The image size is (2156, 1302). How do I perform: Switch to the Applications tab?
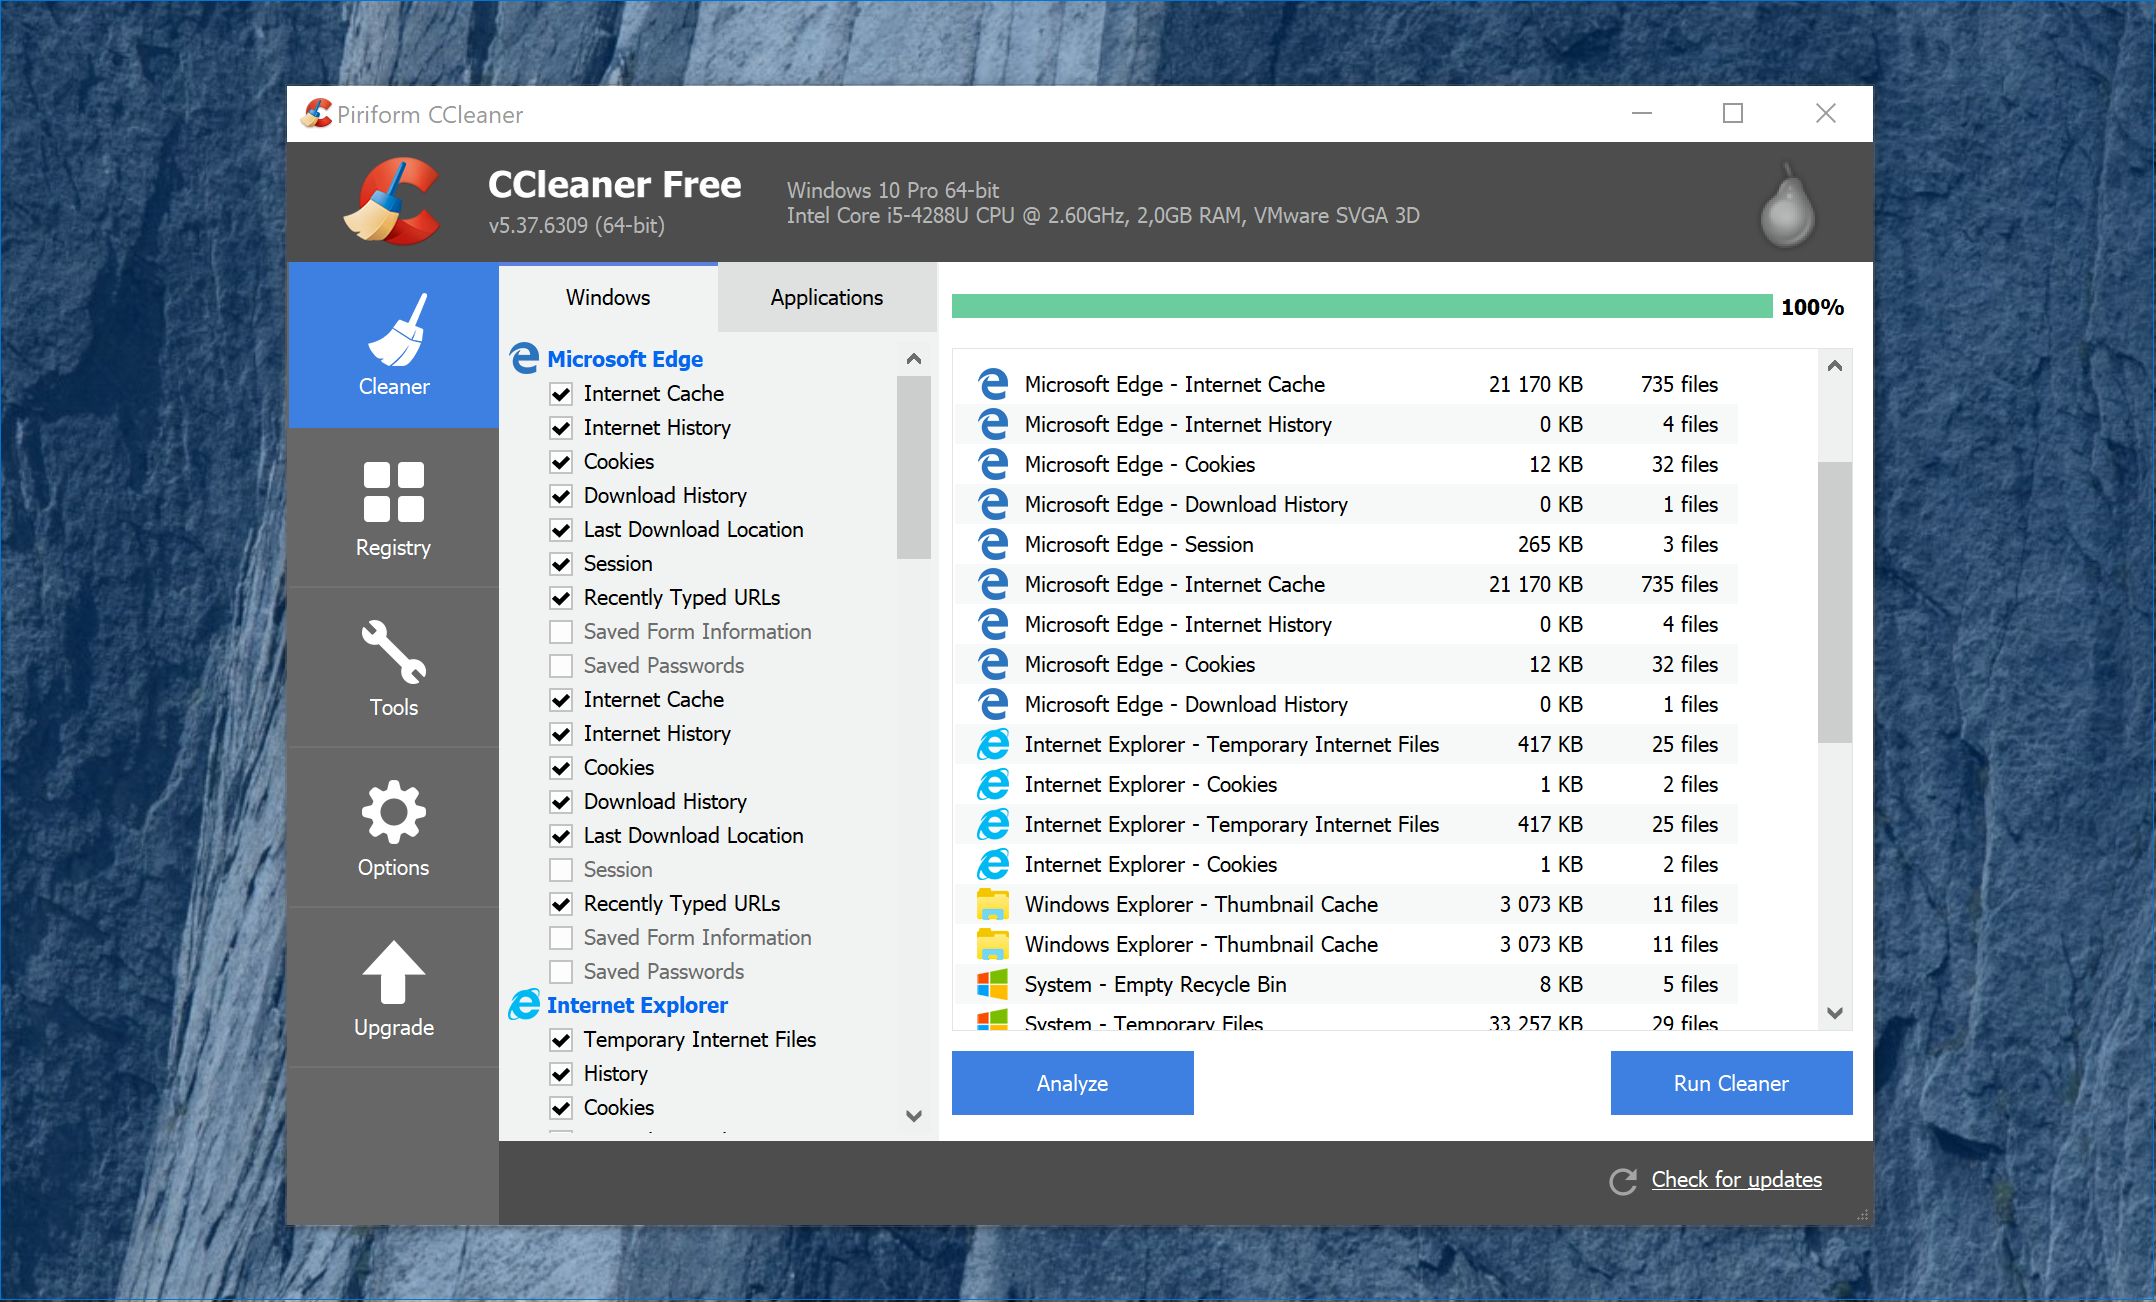[826, 298]
